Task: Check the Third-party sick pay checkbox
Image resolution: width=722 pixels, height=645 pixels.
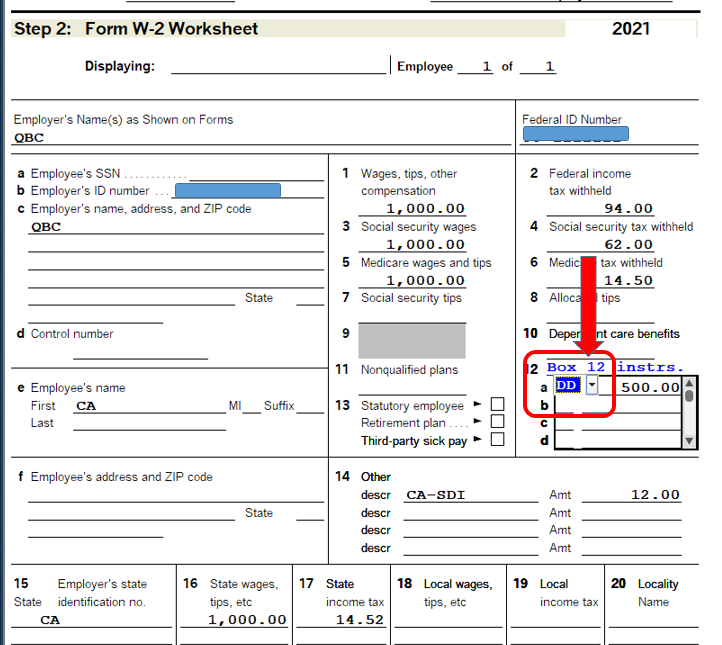Action: (497, 440)
